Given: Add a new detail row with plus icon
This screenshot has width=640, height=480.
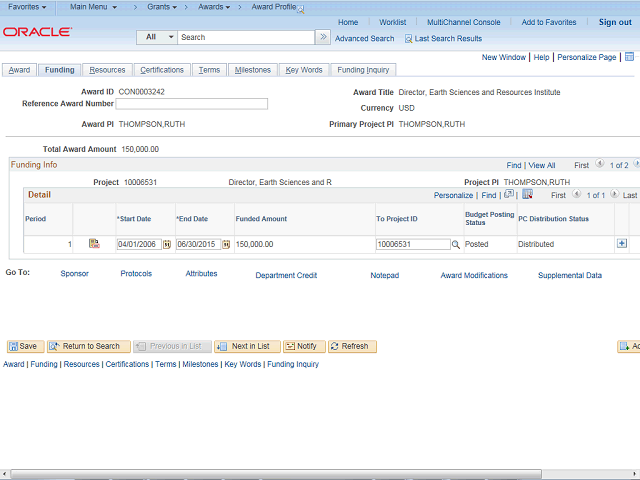Looking at the screenshot, I should coord(622,244).
